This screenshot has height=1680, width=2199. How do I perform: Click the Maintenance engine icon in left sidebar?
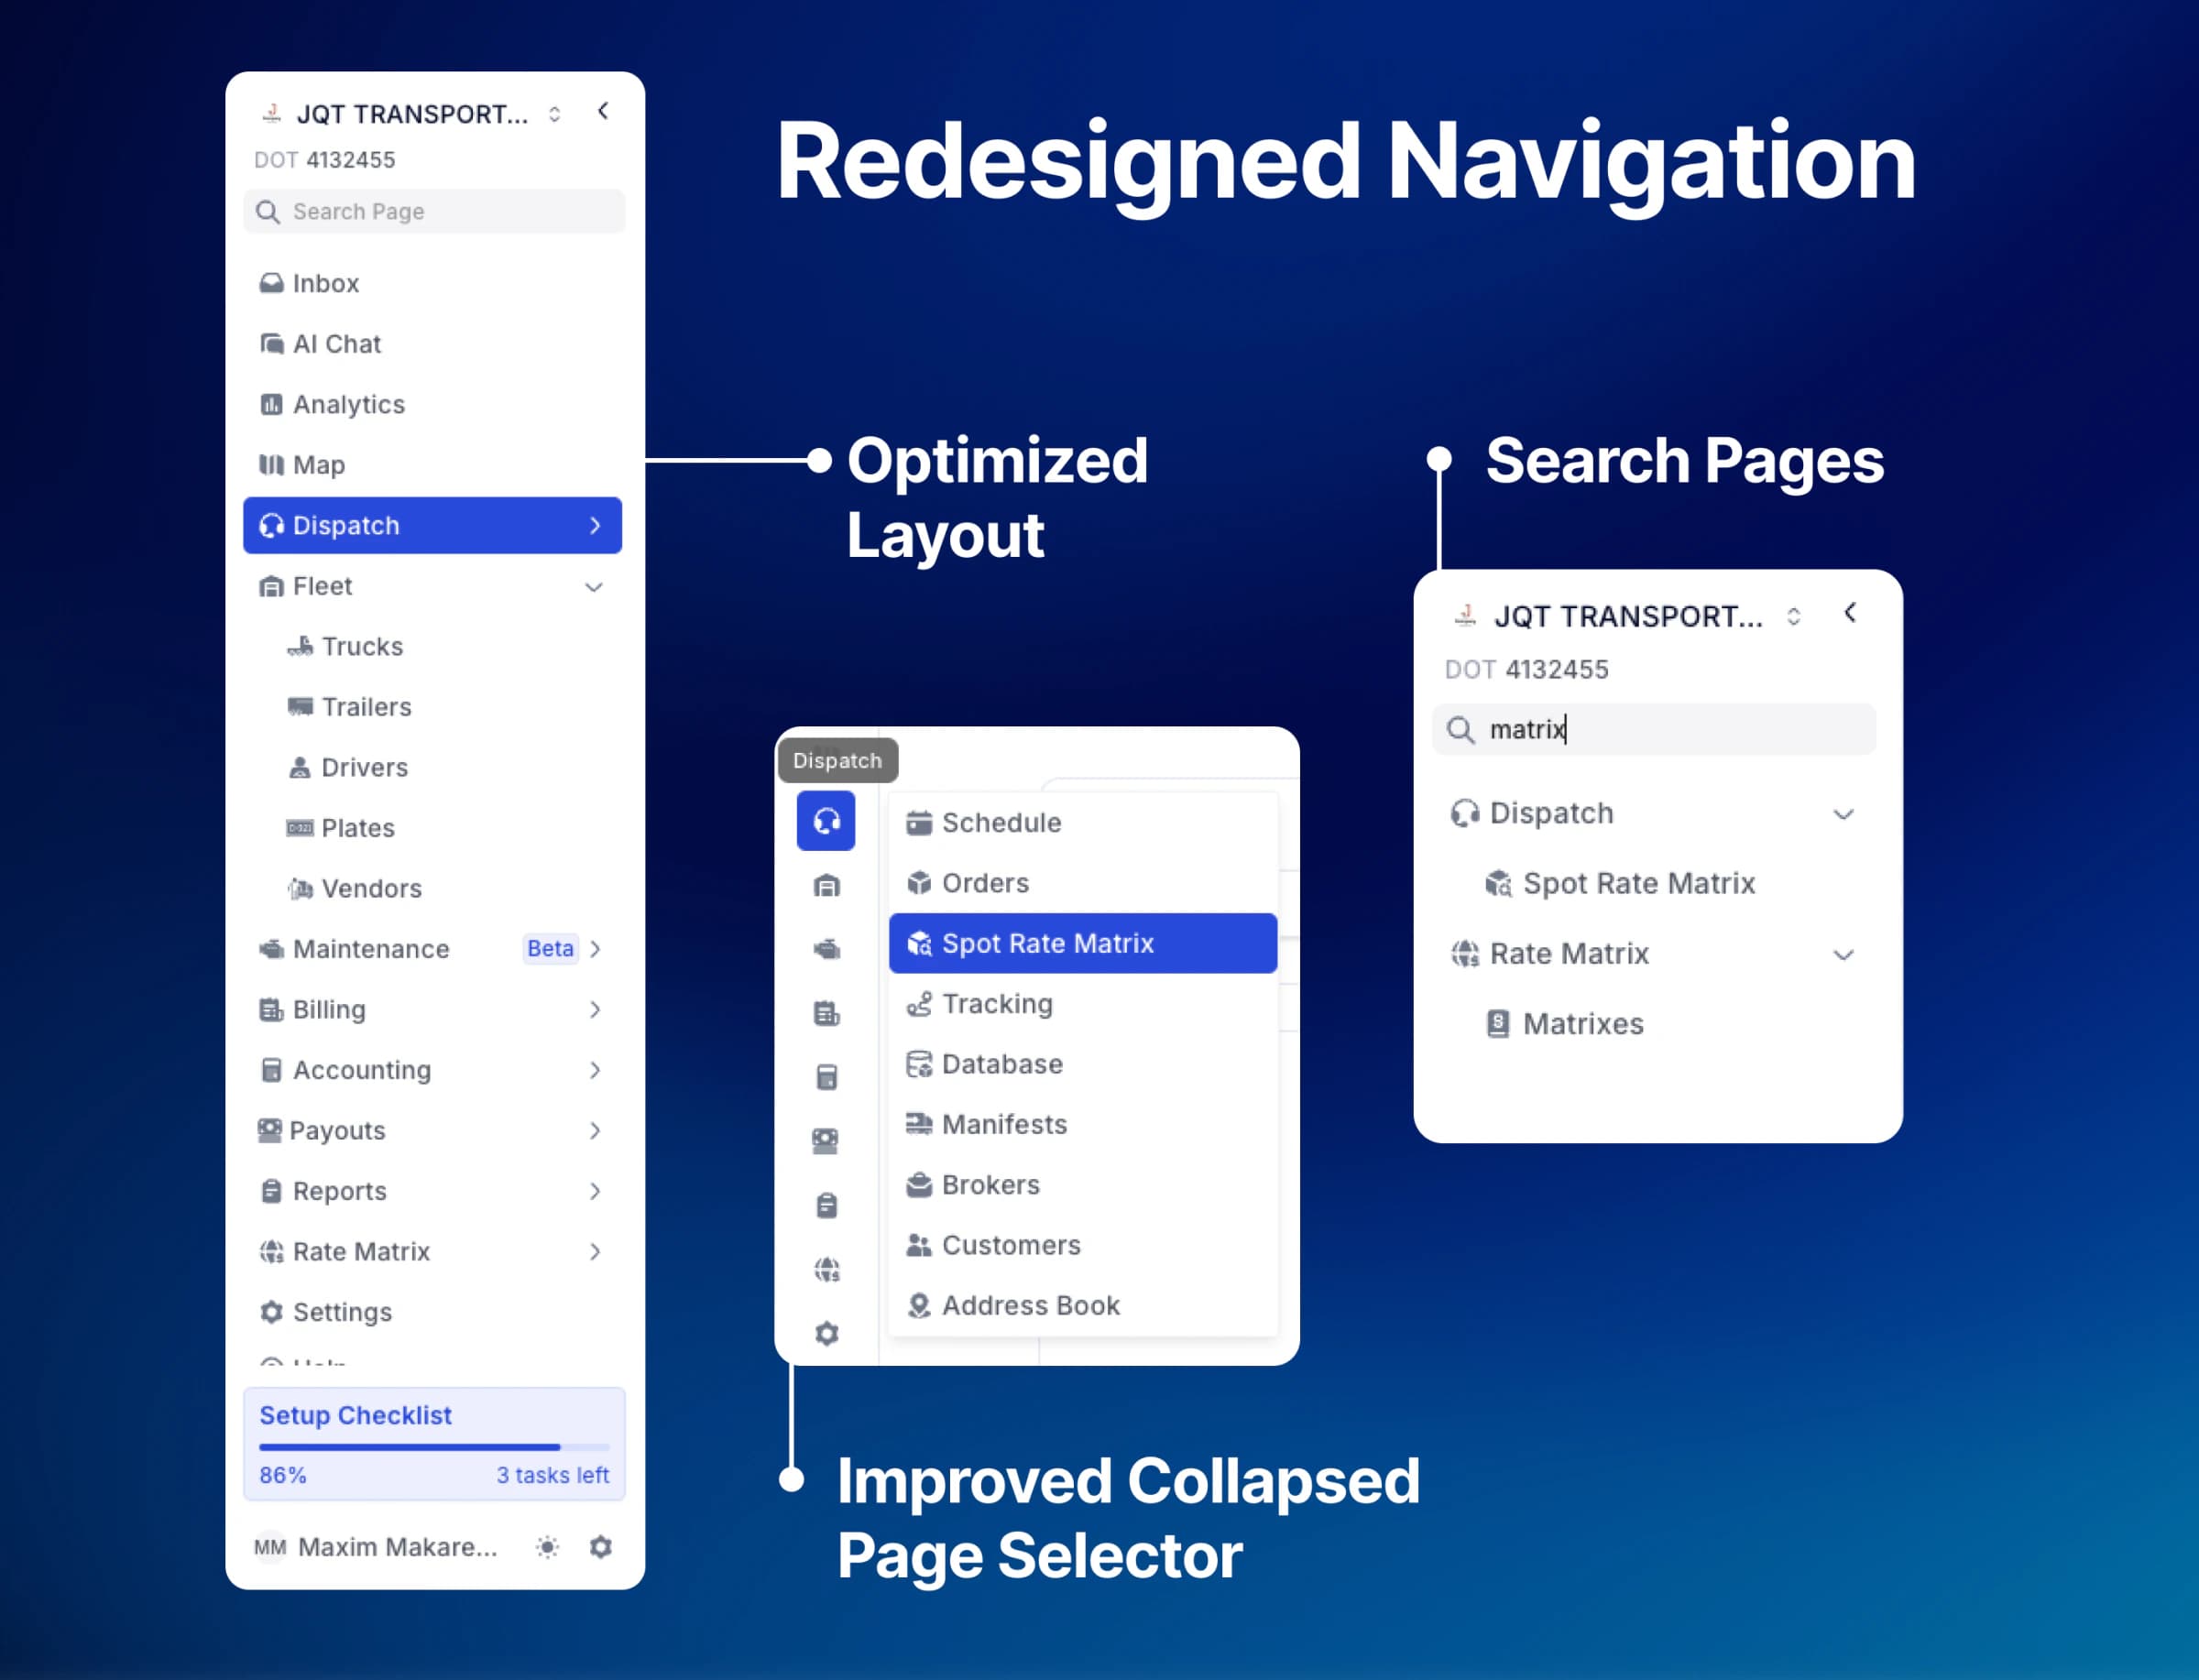pyautogui.click(x=271, y=949)
